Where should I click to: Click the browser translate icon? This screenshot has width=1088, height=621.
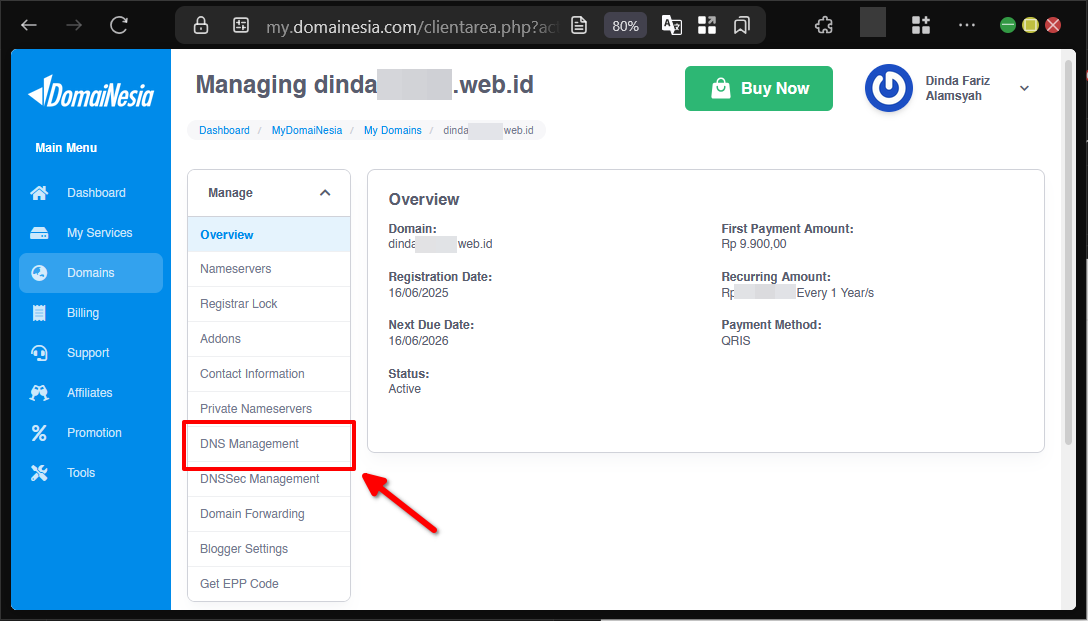pyautogui.click(x=671, y=26)
